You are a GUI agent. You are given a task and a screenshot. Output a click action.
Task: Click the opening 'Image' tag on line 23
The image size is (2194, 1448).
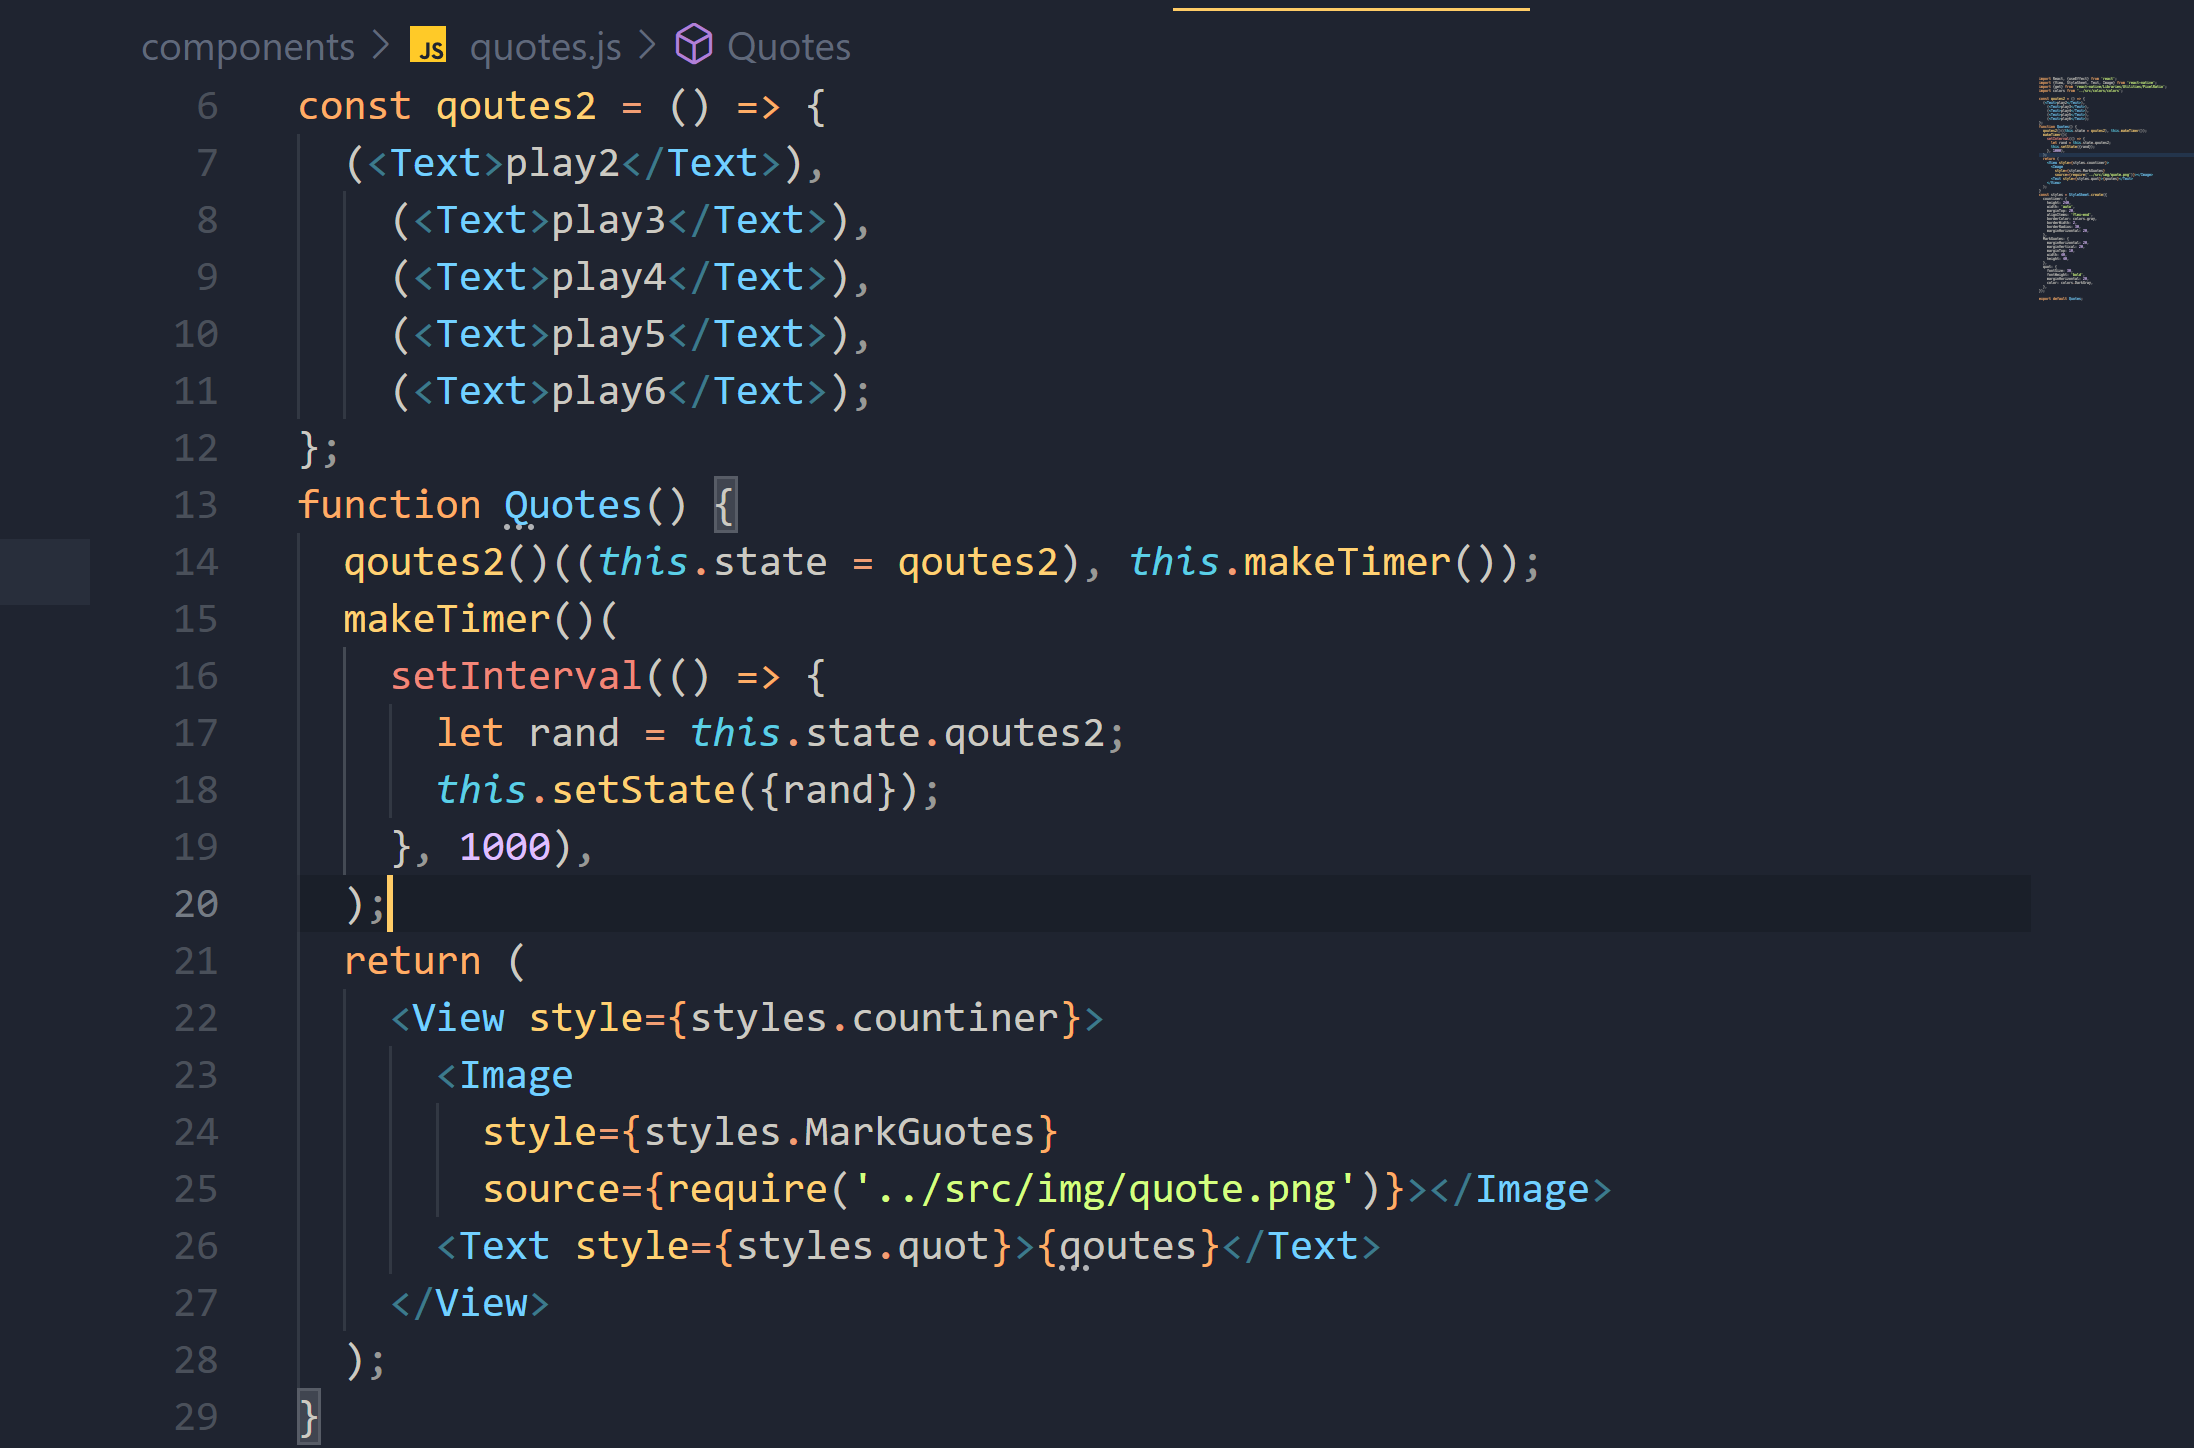click(x=516, y=1075)
